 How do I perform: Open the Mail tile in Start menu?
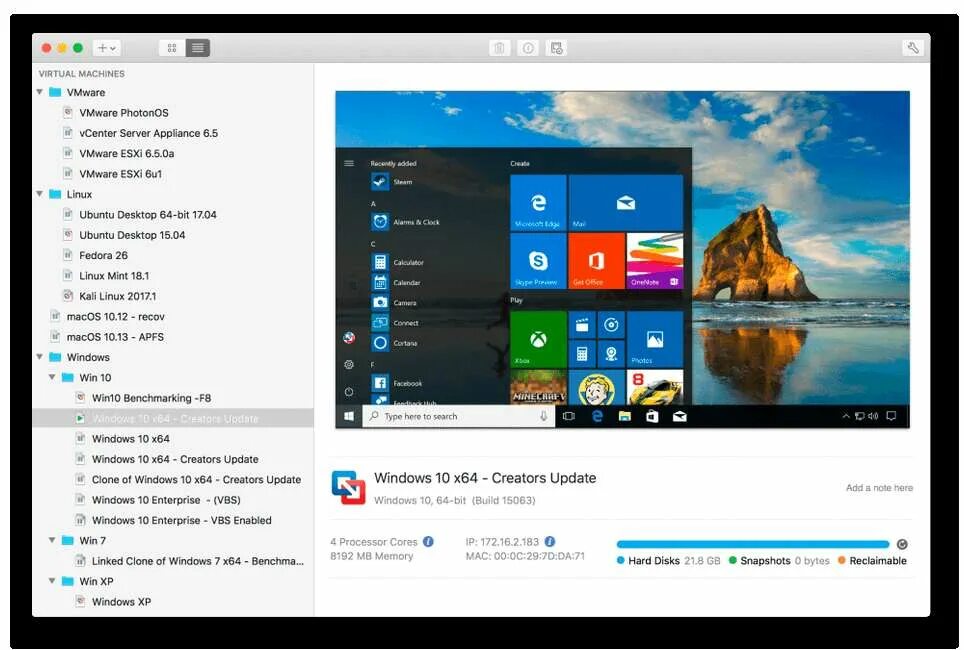626,202
